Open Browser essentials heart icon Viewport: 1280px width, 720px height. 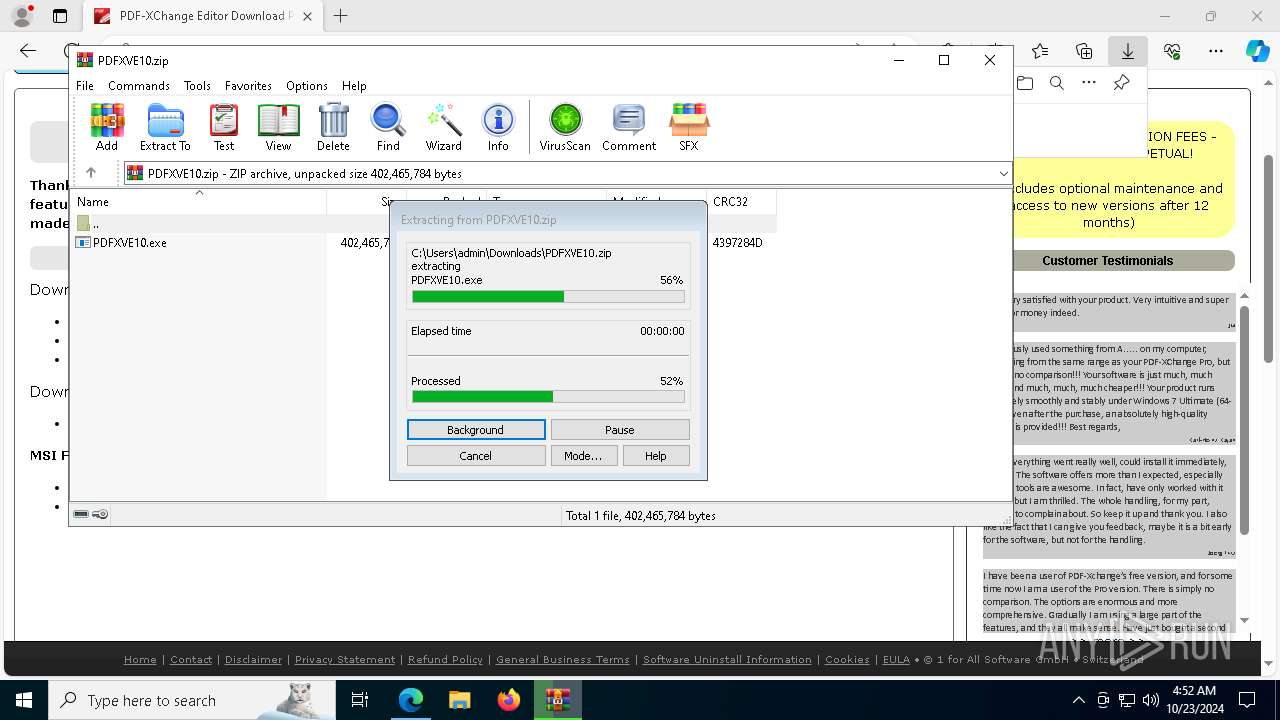(x=1172, y=51)
